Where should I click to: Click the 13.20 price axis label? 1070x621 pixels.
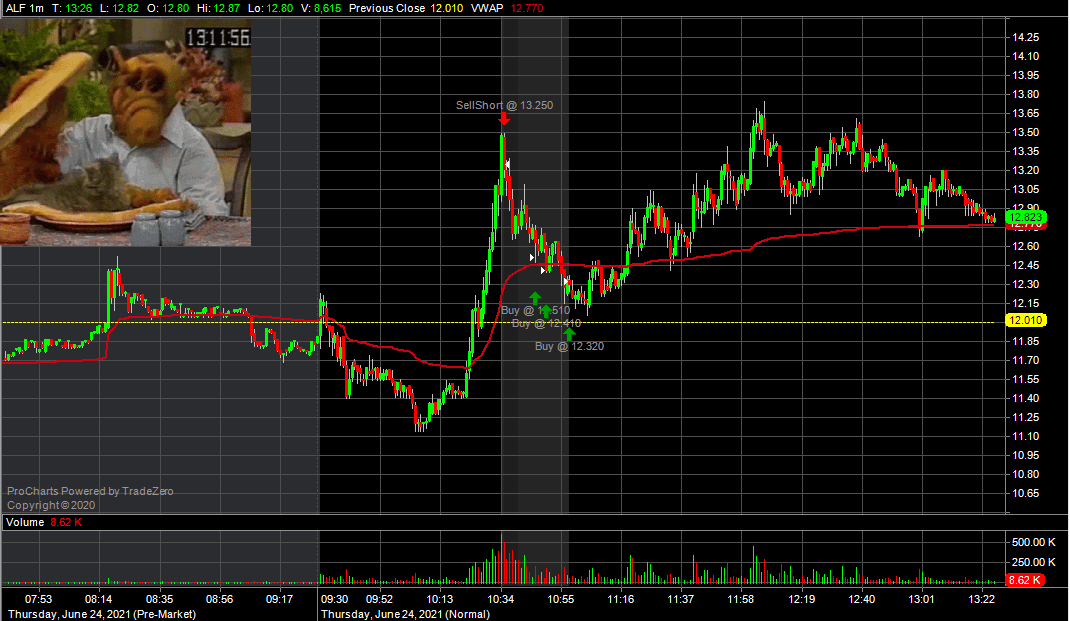(1026, 170)
